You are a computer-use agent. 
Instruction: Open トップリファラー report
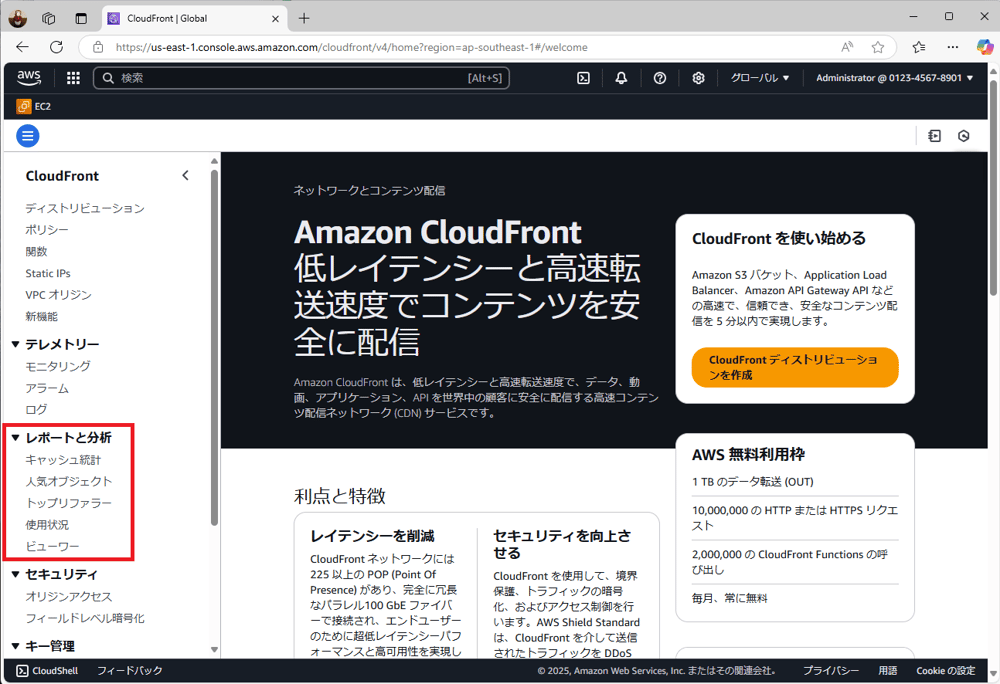[x=68, y=503]
